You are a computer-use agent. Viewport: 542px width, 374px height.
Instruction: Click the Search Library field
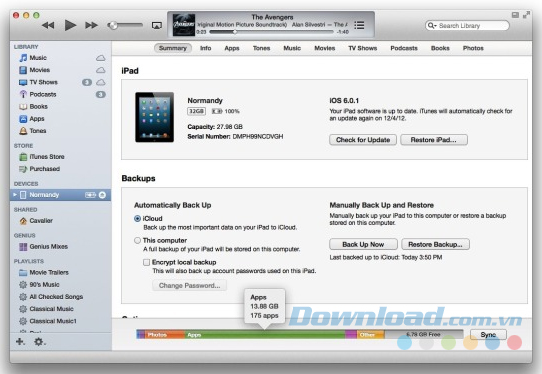coord(467,26)
